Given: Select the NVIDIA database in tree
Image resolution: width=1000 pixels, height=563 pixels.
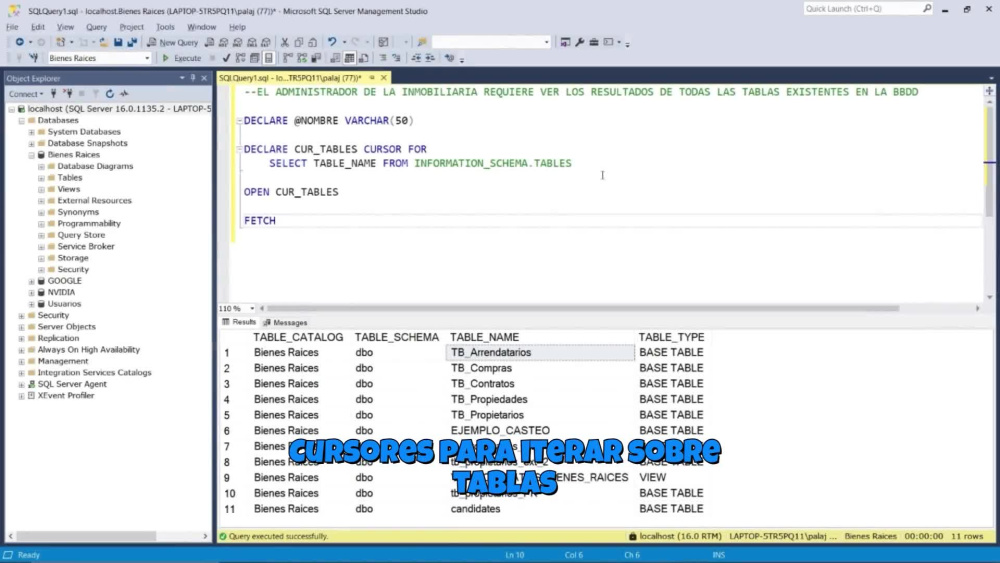Looking at the screenshot, I should [61, 293].
